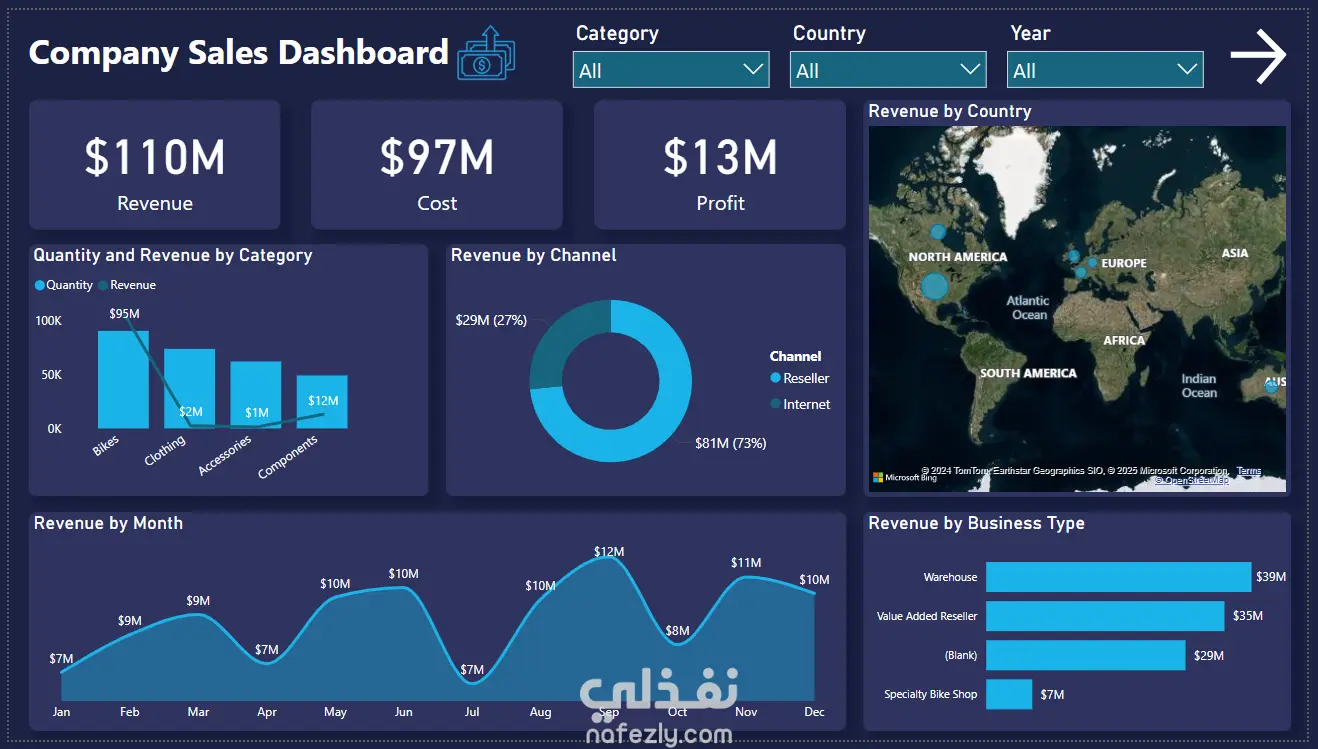
Task: Open the Category dropdown filter
Action: 671,70
